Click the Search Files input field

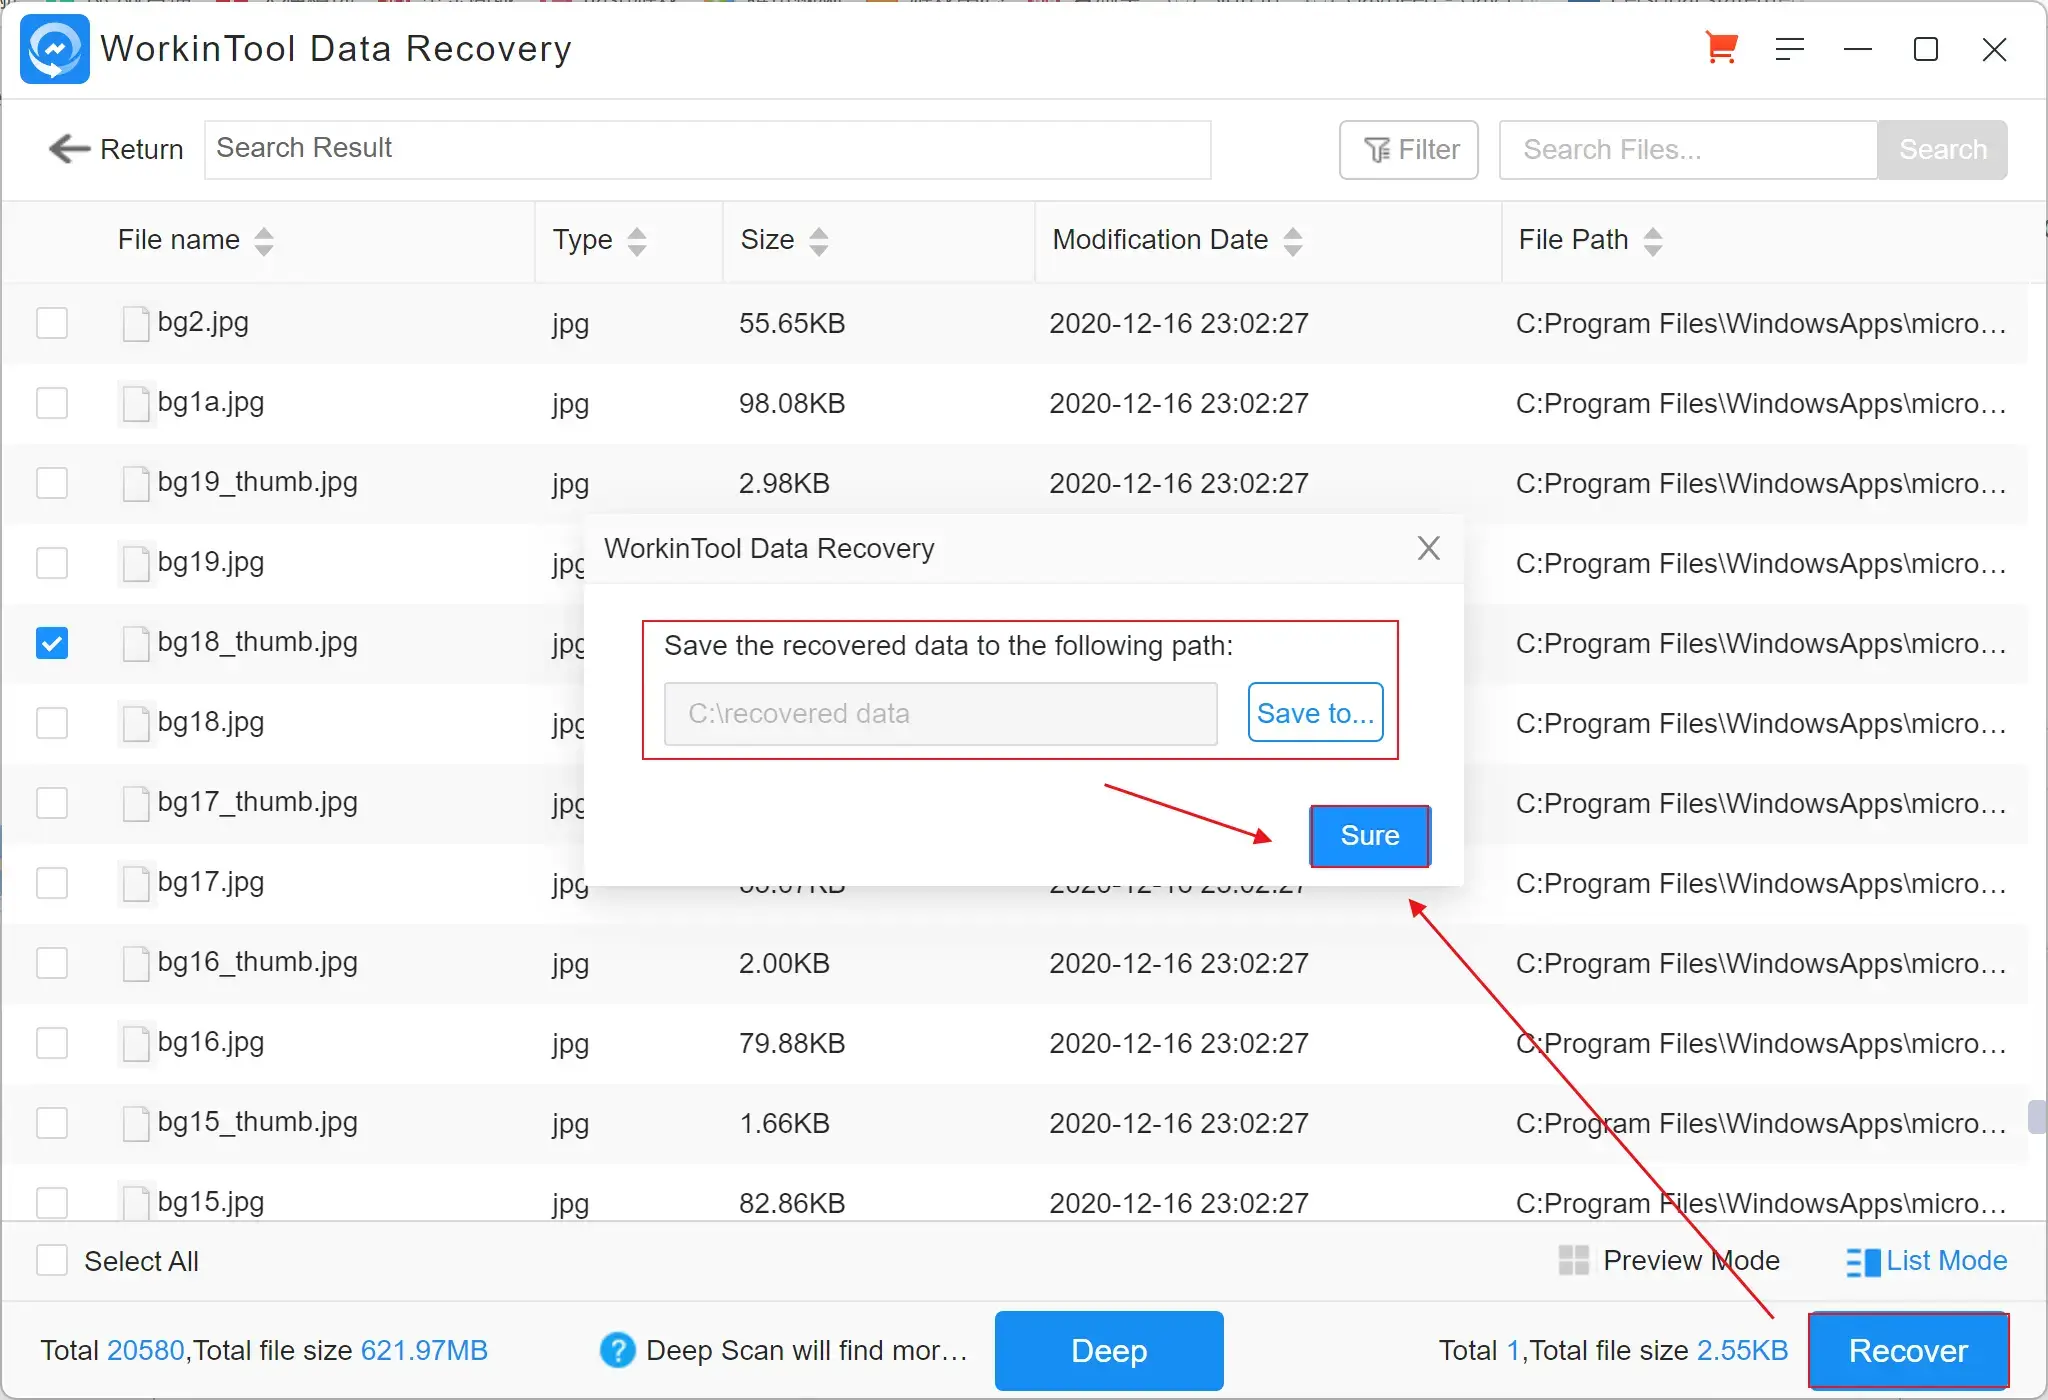tap(1688, 150)
